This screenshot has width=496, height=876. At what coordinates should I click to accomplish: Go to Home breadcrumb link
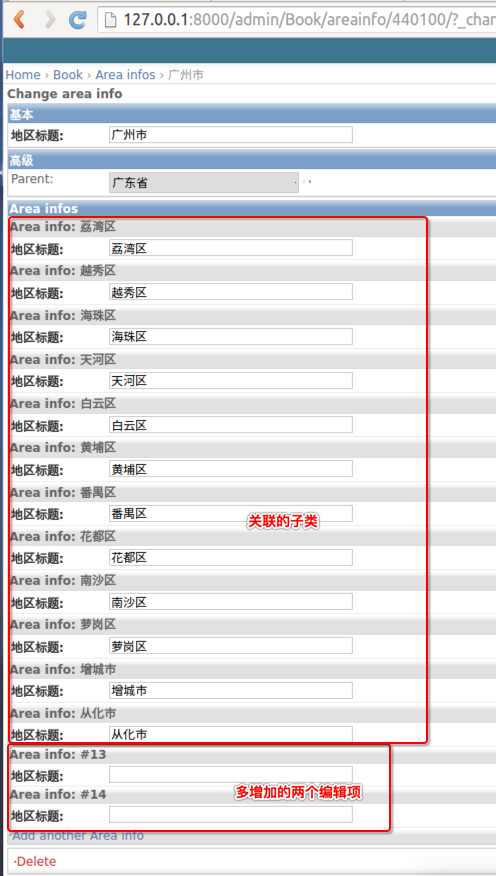point(23,75)
